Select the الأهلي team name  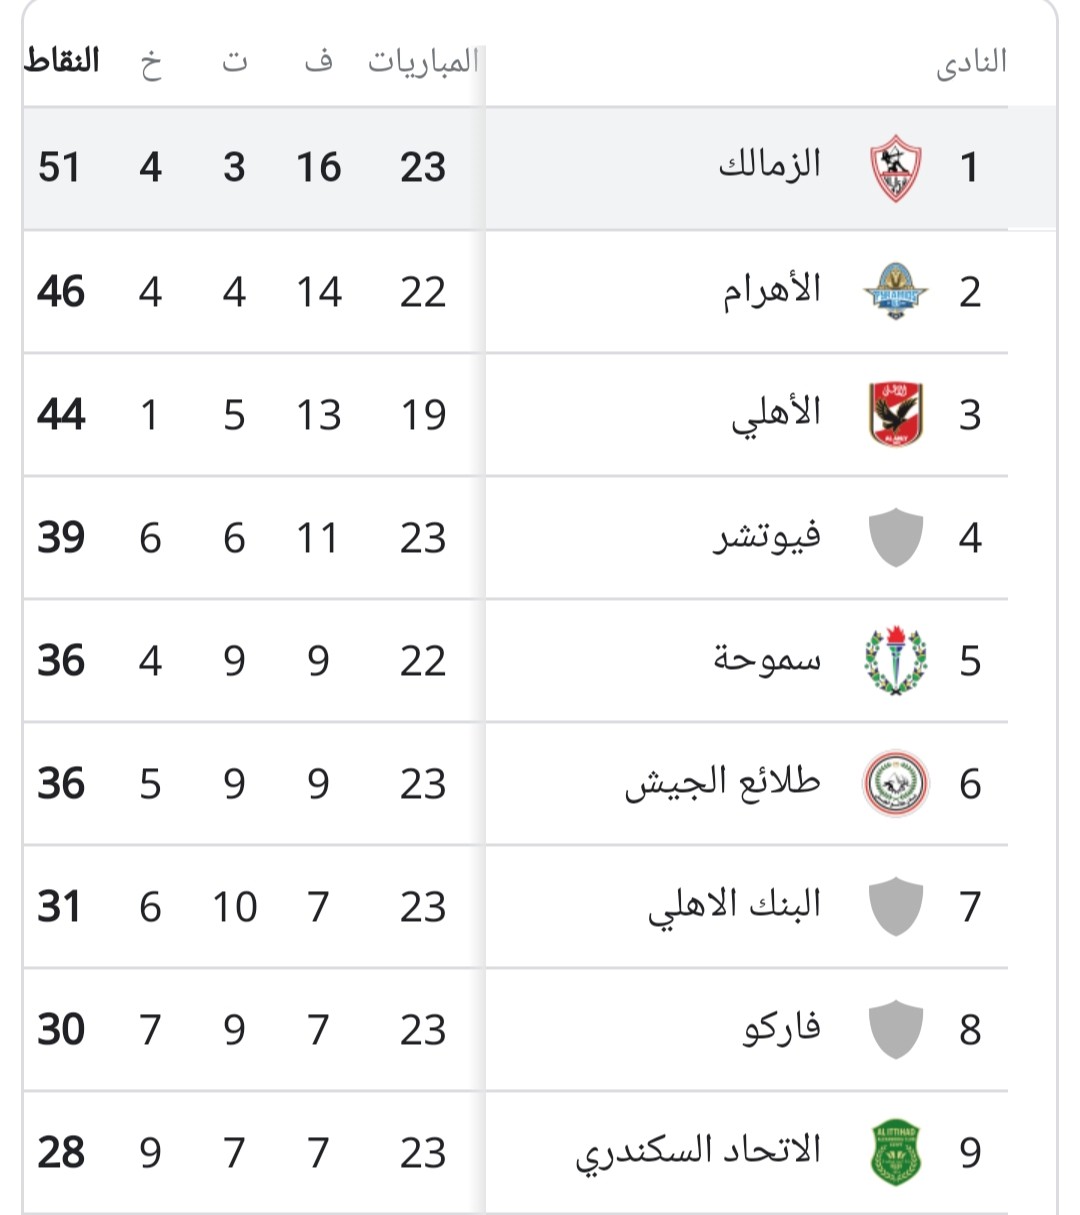775,414
